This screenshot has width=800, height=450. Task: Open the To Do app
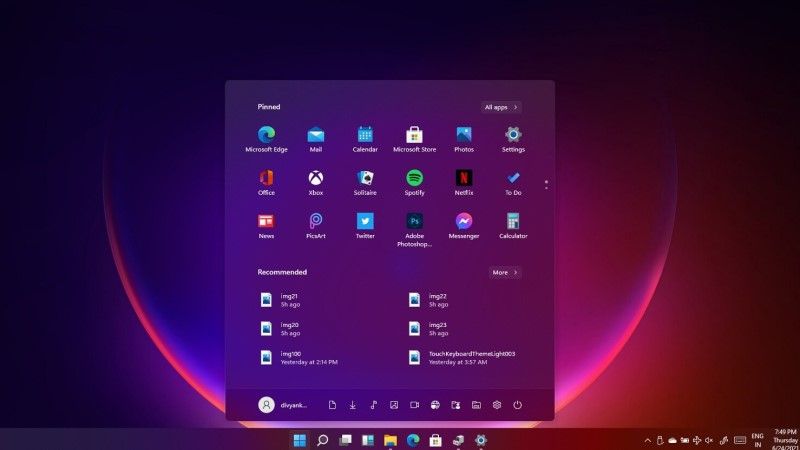[x=513, y=182]
